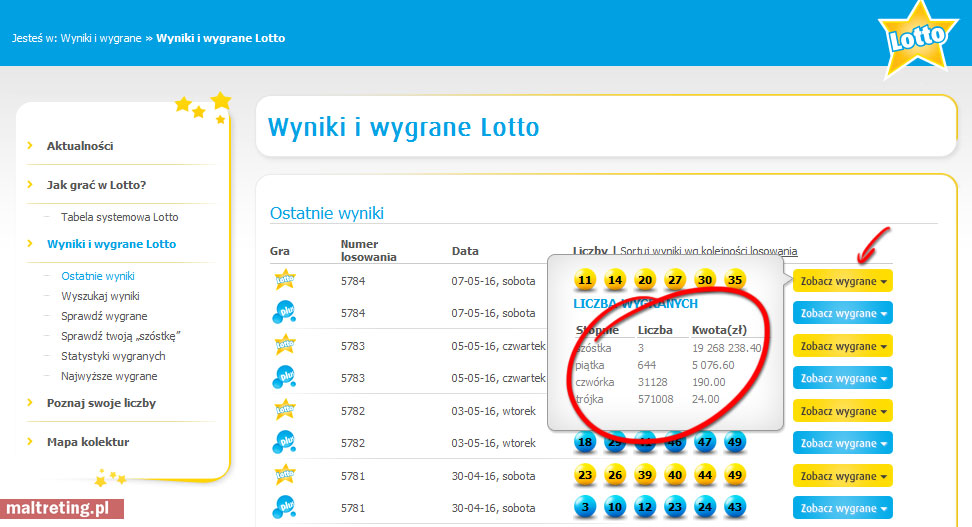Go to Ostatnie wyniki submenu link
Viewport: 972px width, 527px height.
point(98,276)
